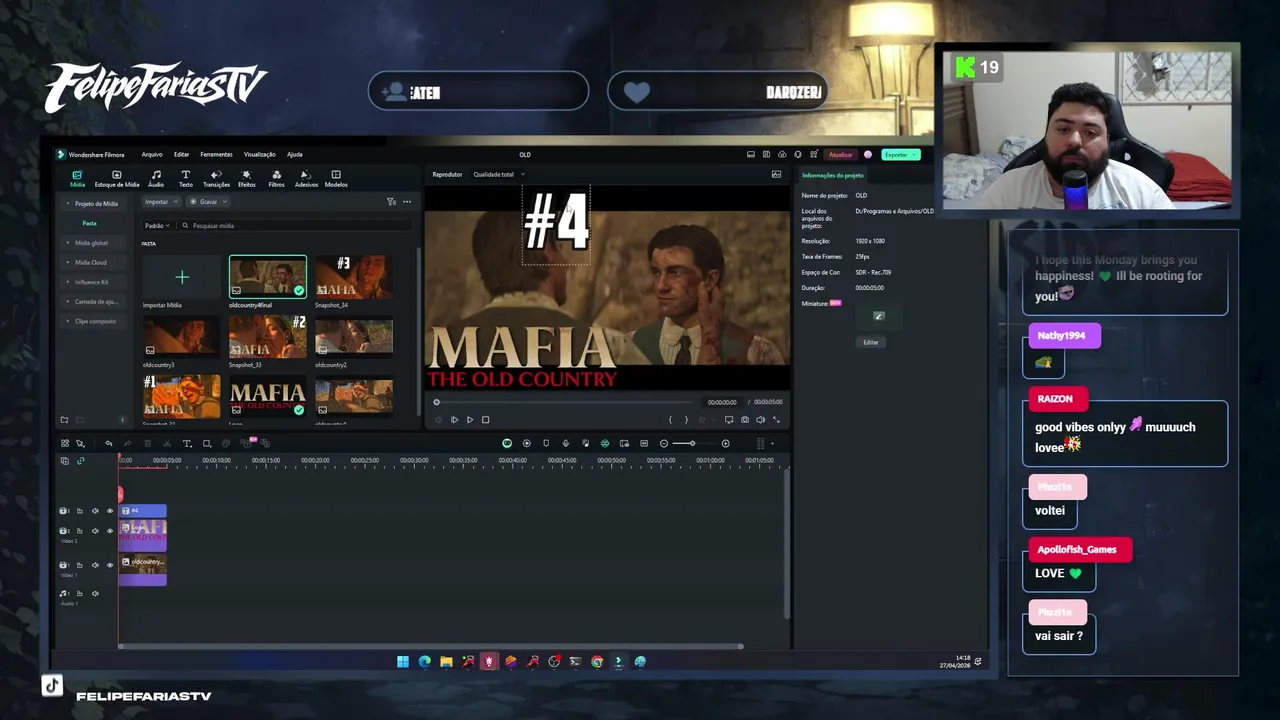Image resolution: width=1280 pixels, height=720 pixels.
Task: Open the Visualização menu
Action: tap(259, 154)
